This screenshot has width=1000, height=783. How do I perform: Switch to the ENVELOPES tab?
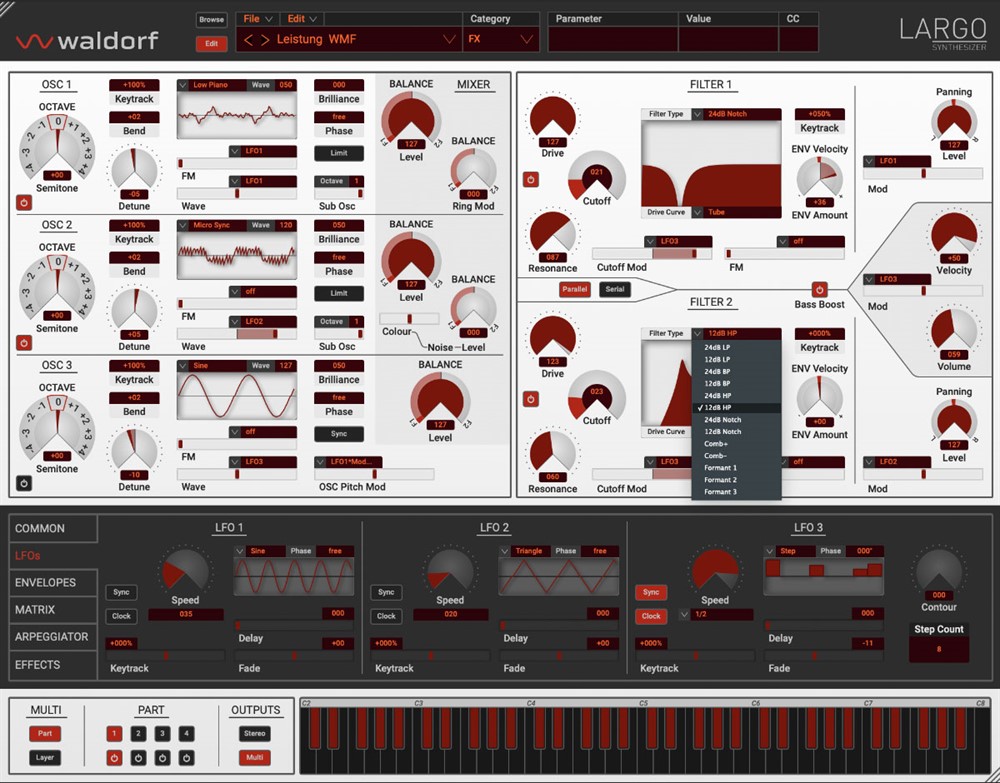coord(46,583)
